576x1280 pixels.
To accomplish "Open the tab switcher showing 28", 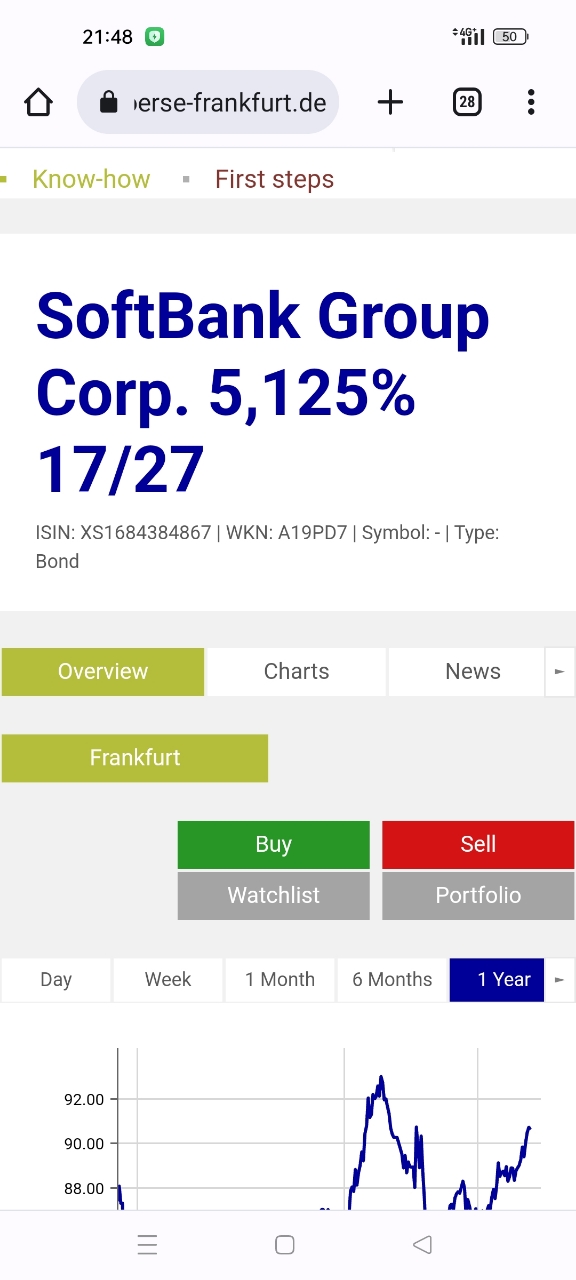I will click(467, 102).
